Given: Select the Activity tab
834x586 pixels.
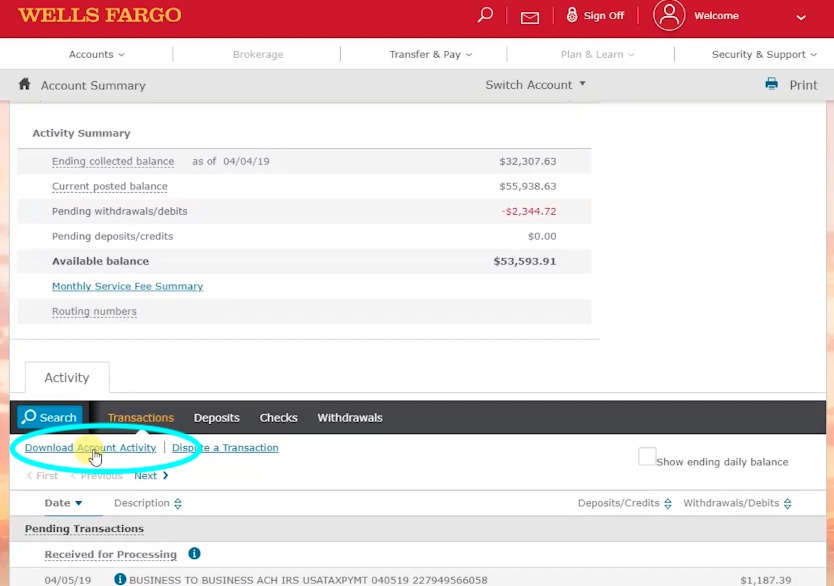Looking at the screenshot, I should click(67, 378).
